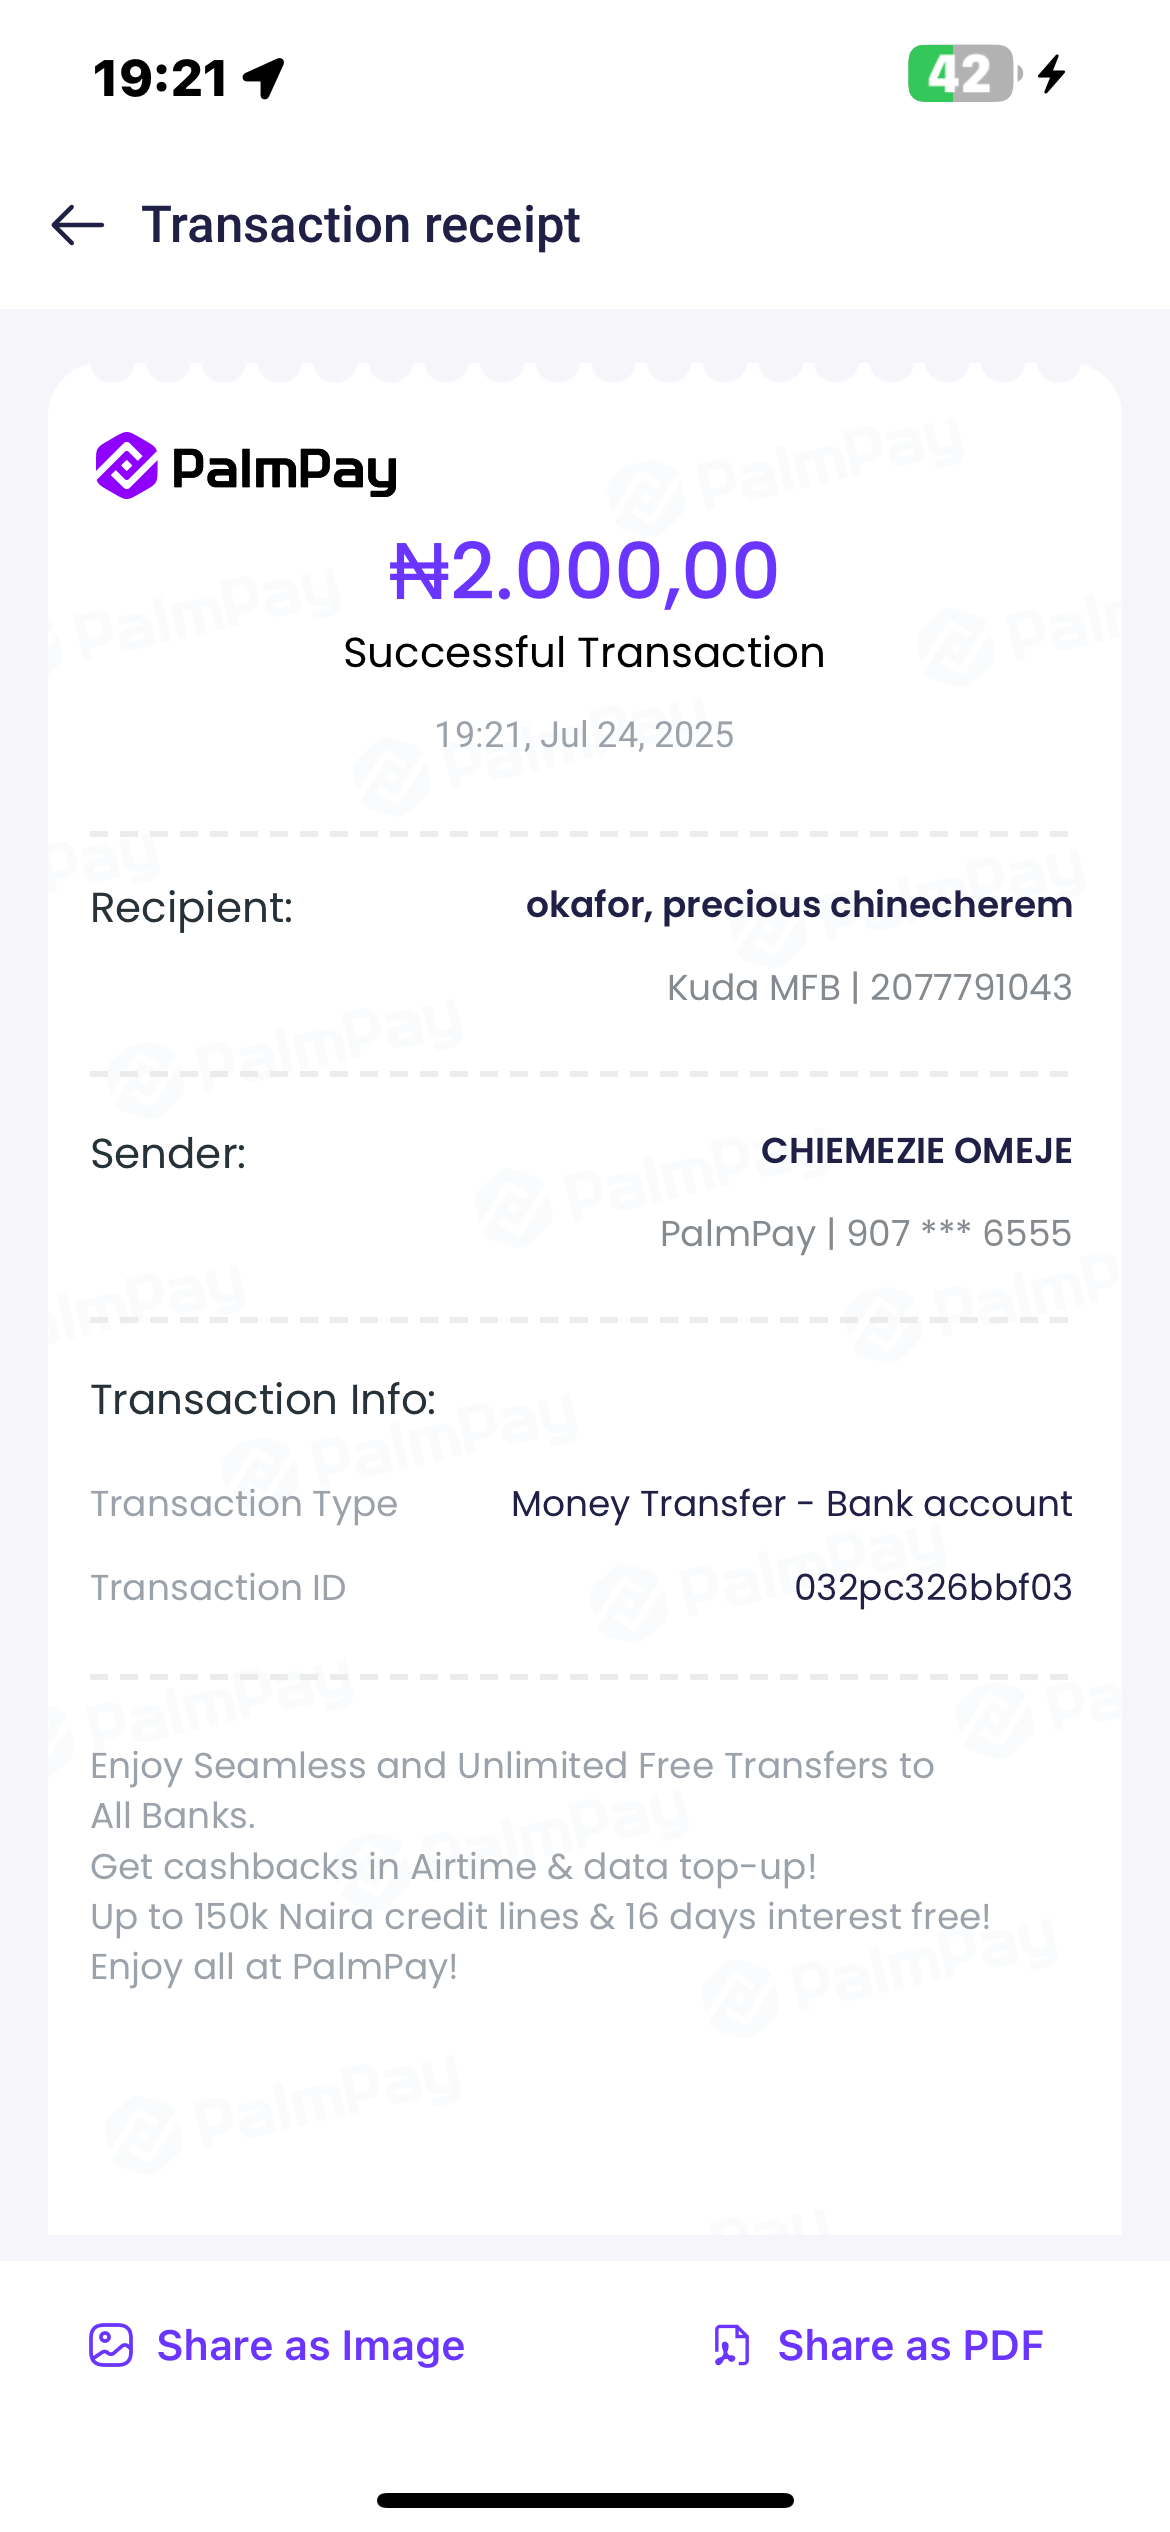The image size is (1170, 2532).
Task: Tap the Share as PDF document icon
Action: click(732, 2345)
